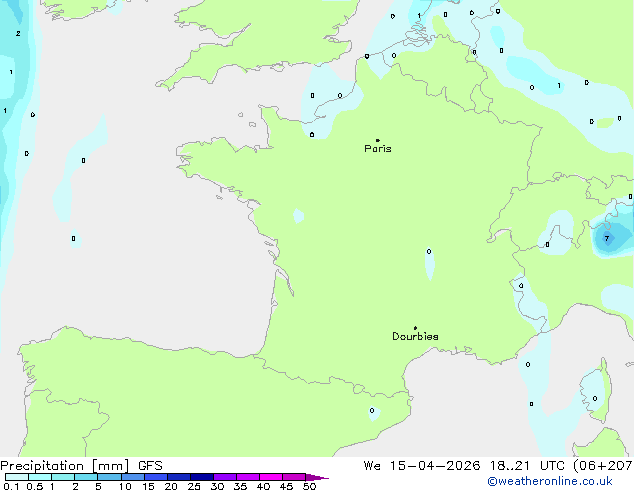Select the 'Precipitation [mm]' title text

coord(65,466)
